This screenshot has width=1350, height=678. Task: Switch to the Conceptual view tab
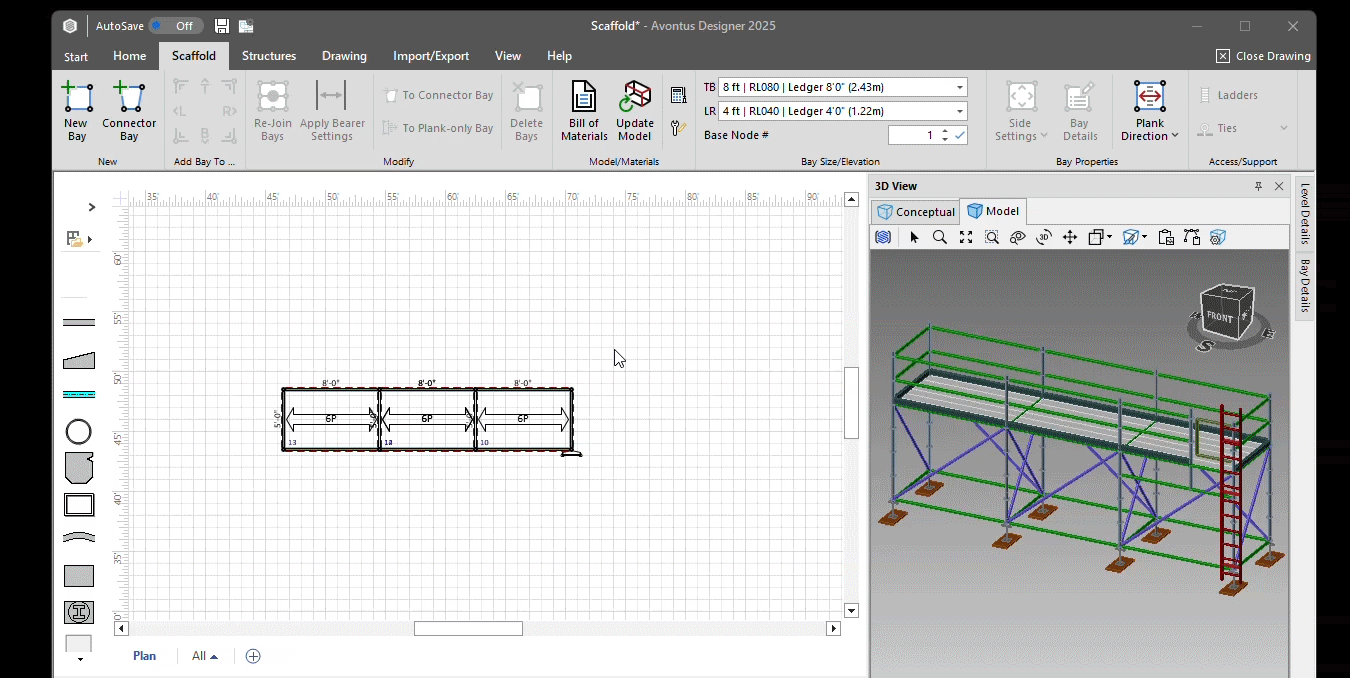(x=916, y=211)
